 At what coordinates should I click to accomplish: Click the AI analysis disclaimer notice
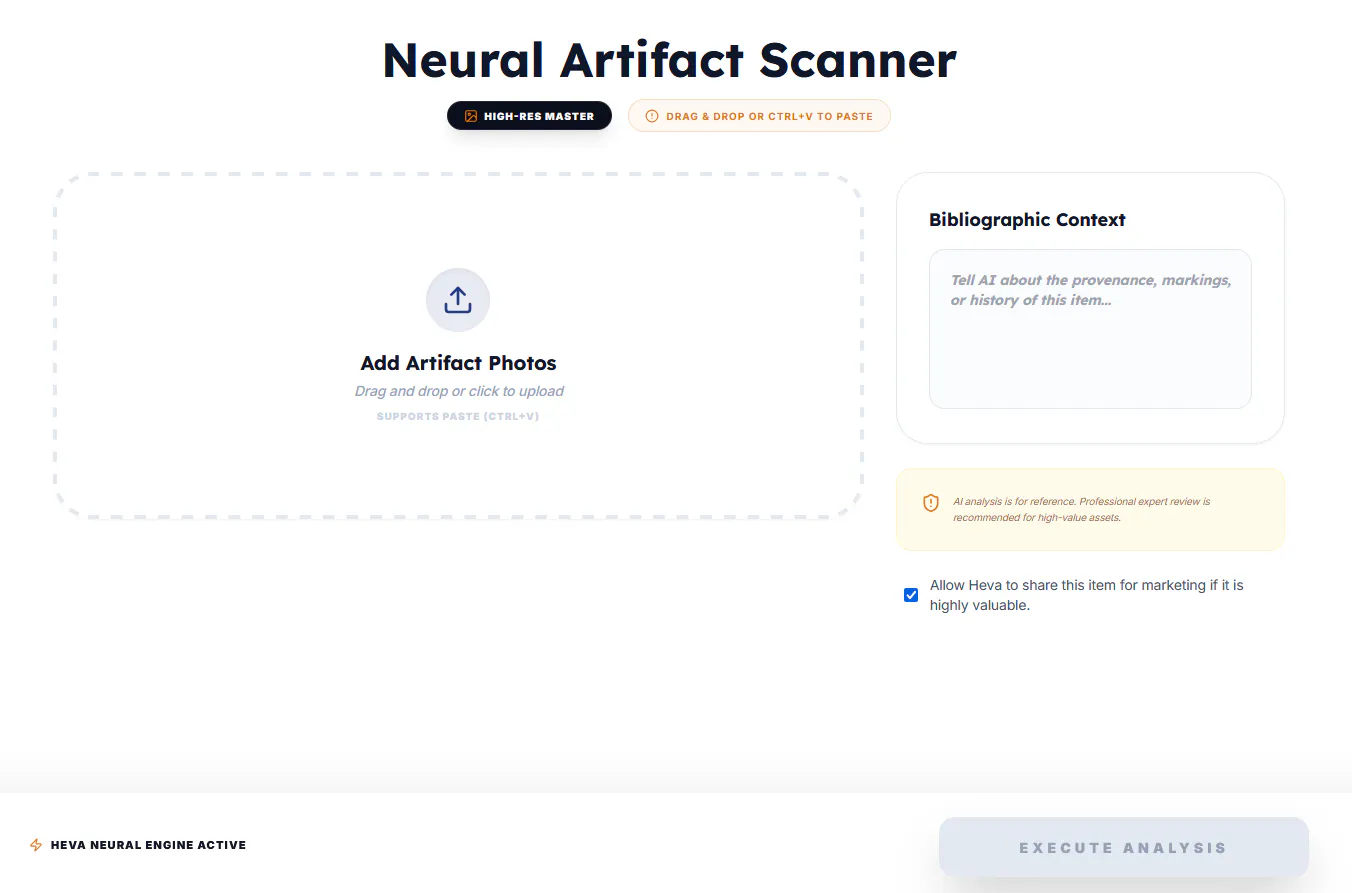1090,510
